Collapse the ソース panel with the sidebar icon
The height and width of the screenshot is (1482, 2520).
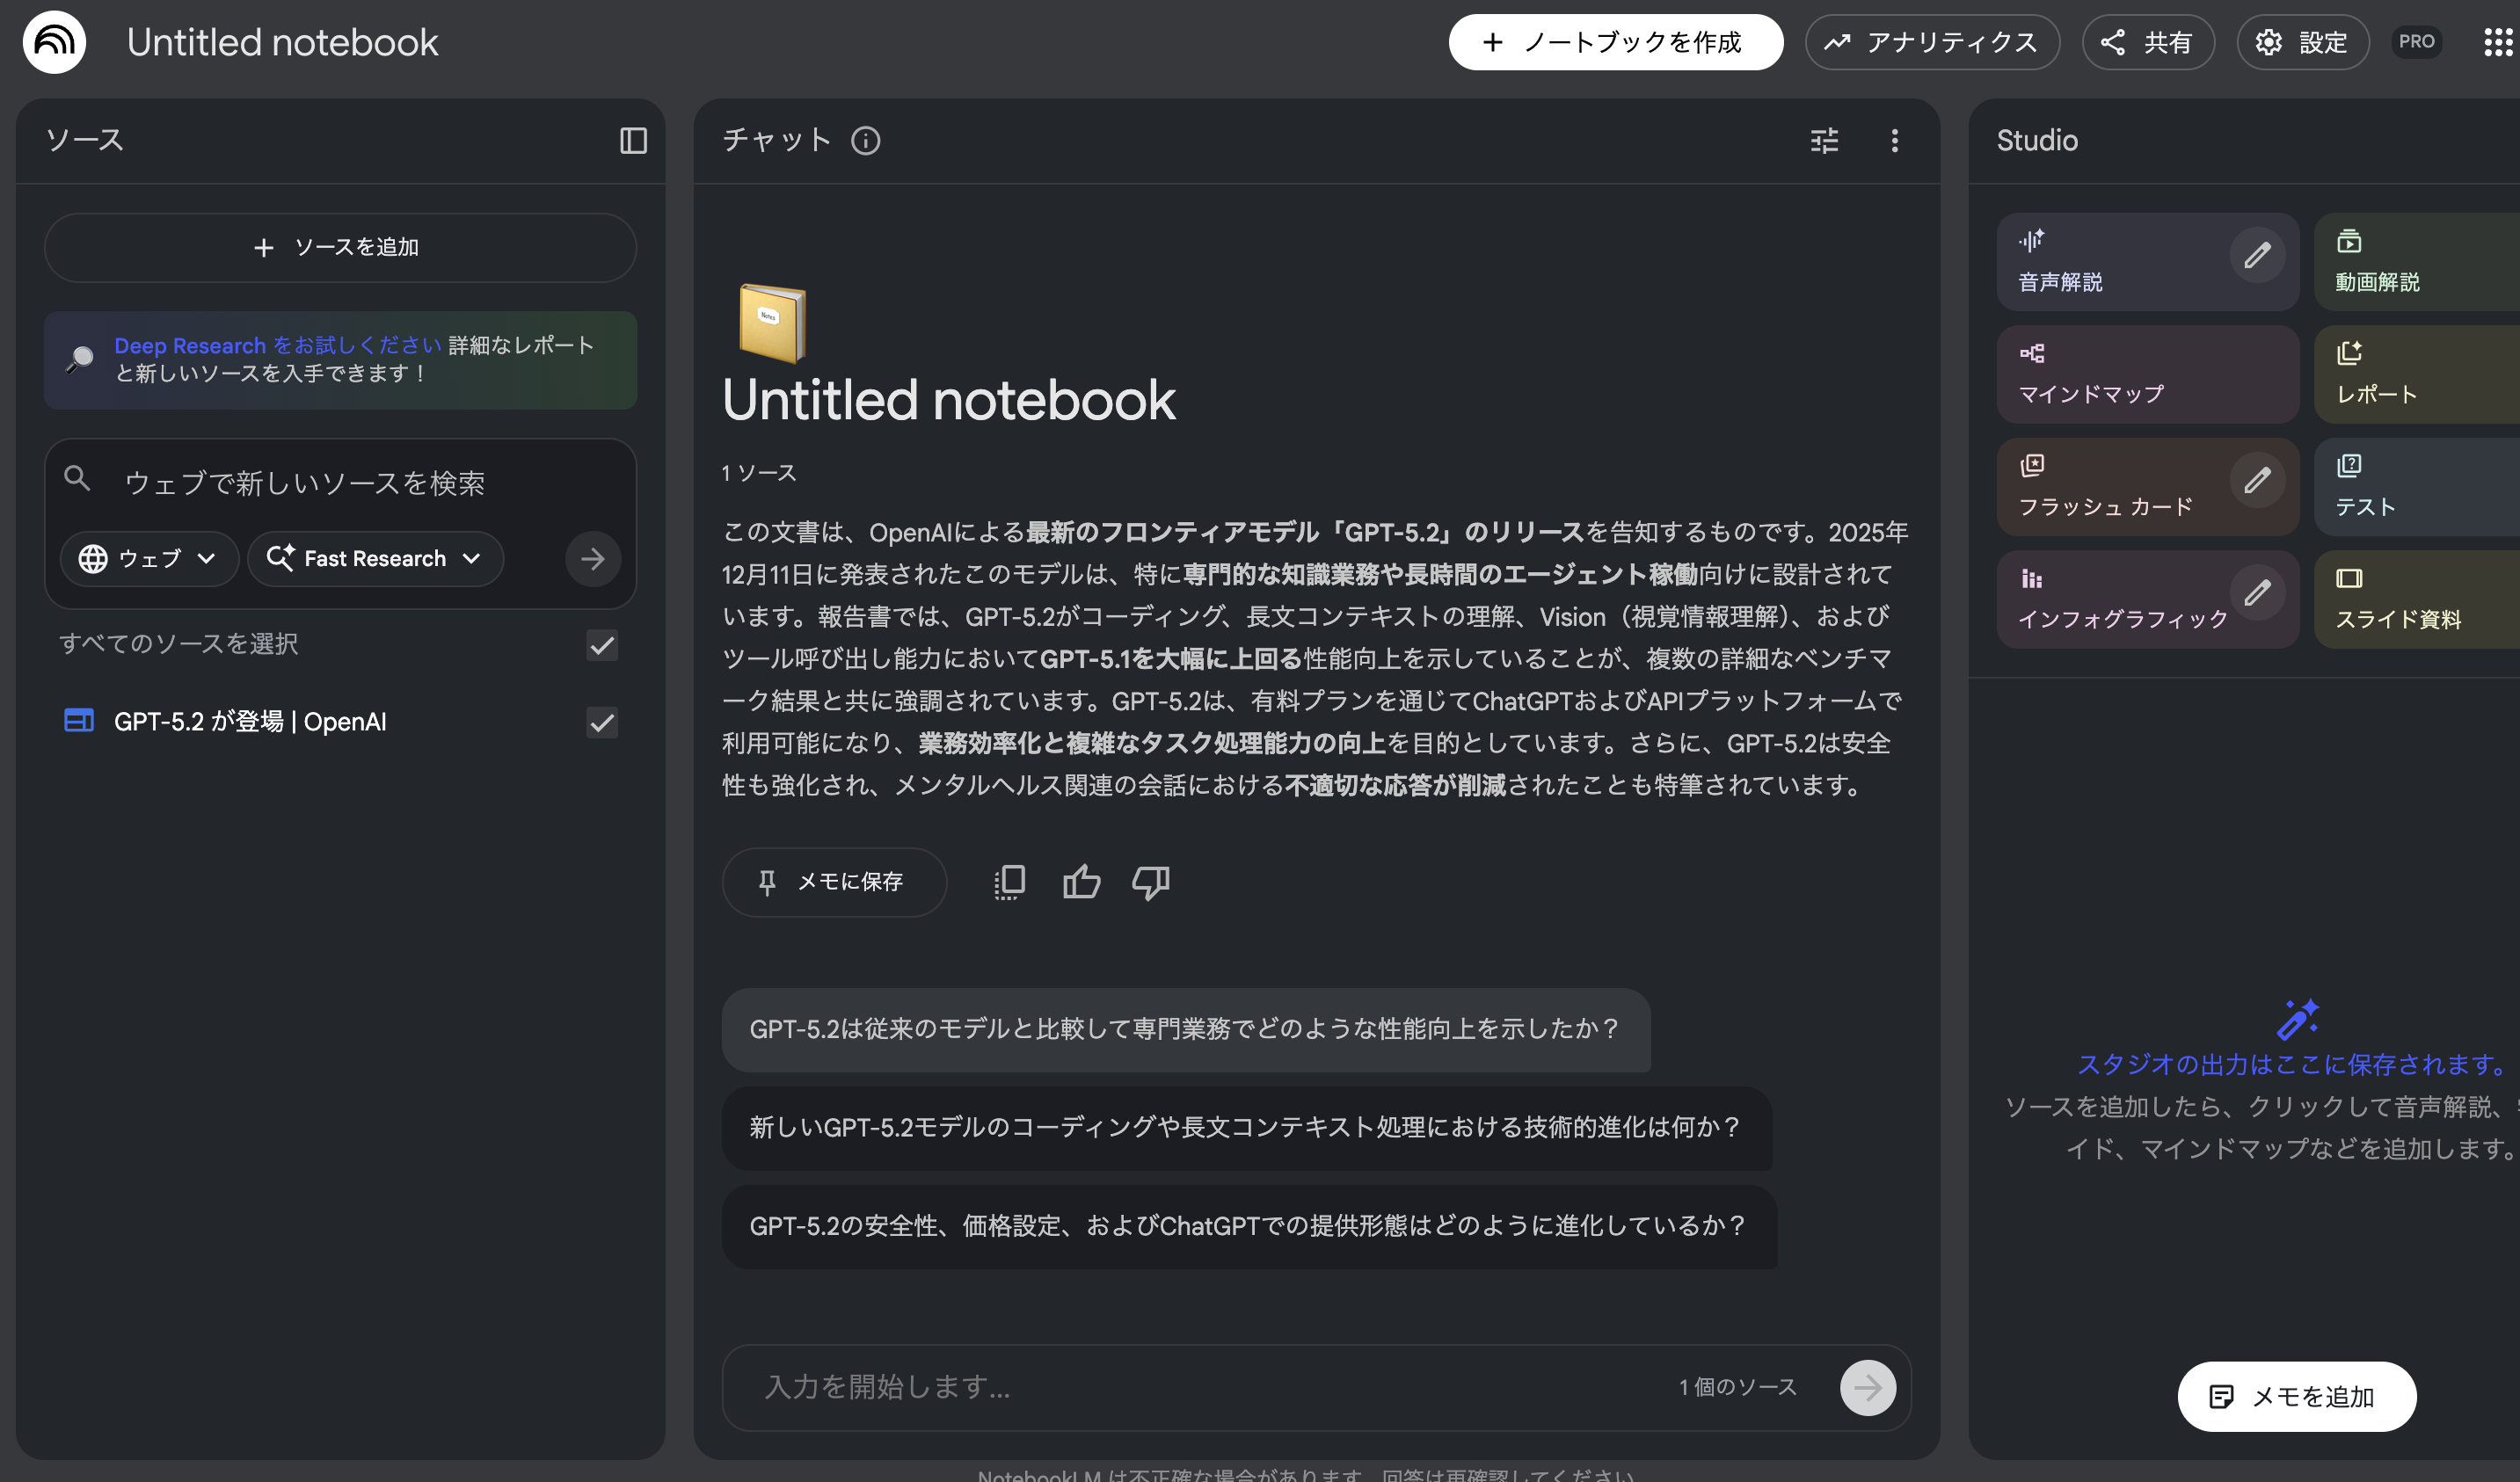point(633,140)
